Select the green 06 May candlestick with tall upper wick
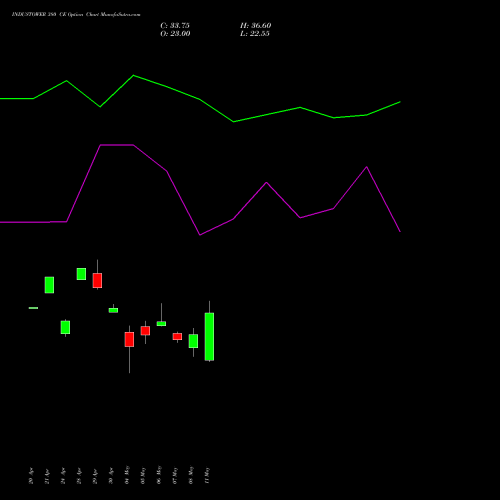The image size is (500, 500). point(161,323)
